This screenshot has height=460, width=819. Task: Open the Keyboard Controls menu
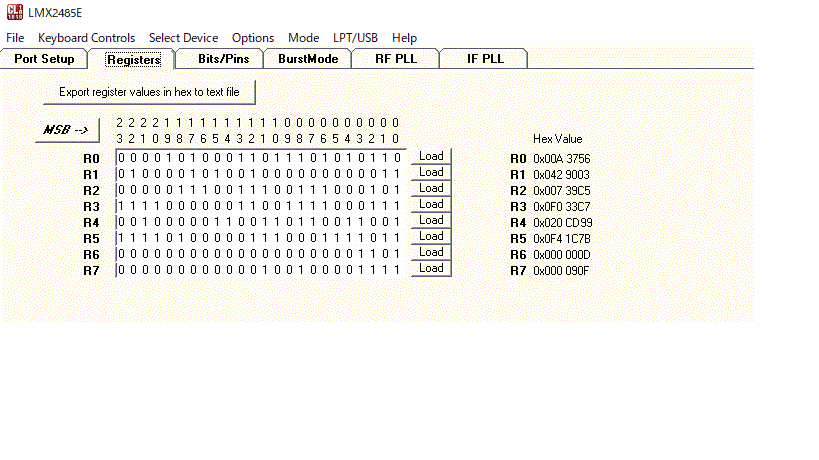click(86, 38)
